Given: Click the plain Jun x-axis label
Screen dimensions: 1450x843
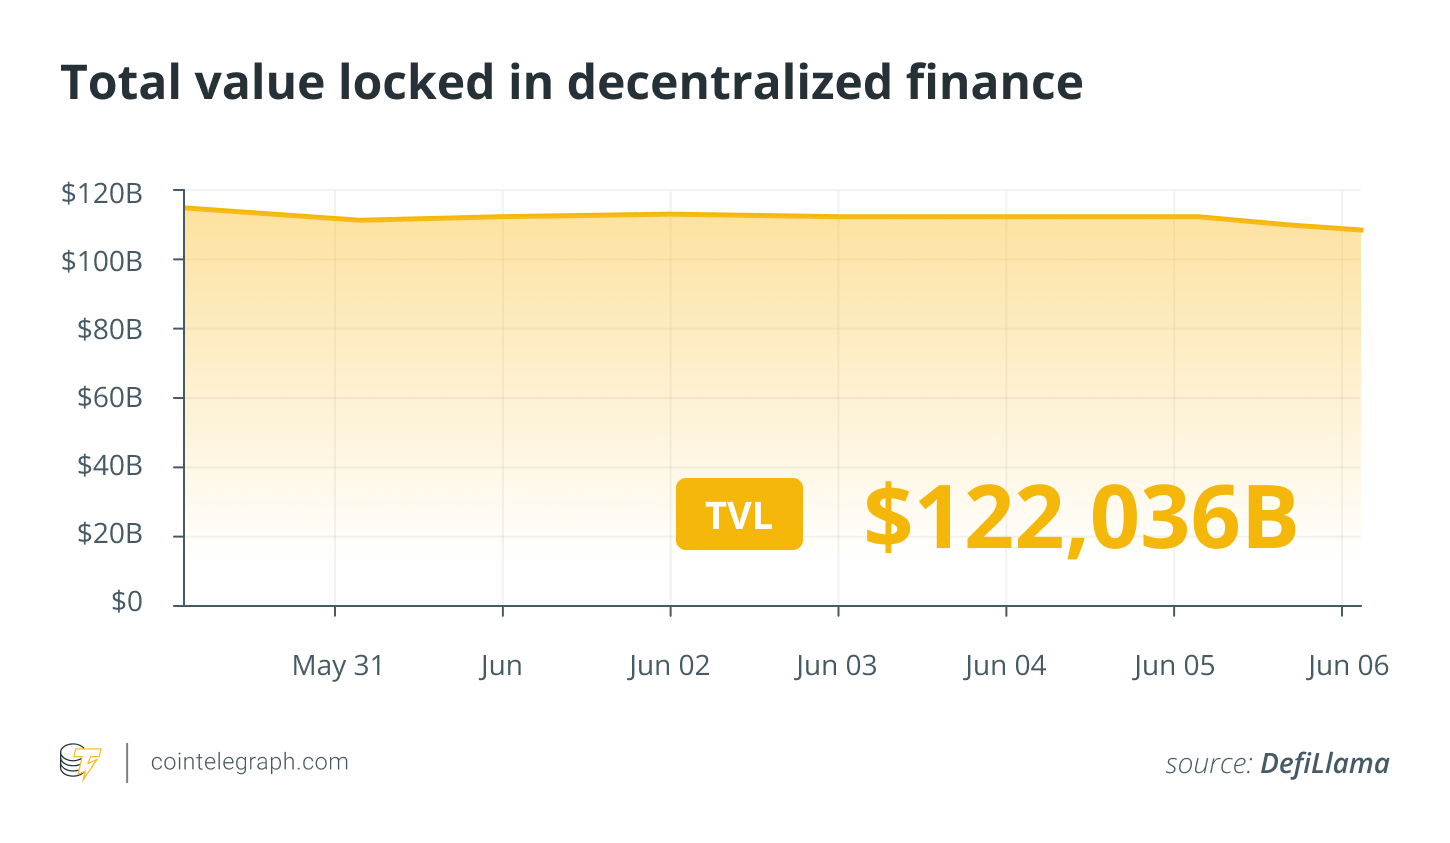Looking at the screenshot, I should (501, 666).
